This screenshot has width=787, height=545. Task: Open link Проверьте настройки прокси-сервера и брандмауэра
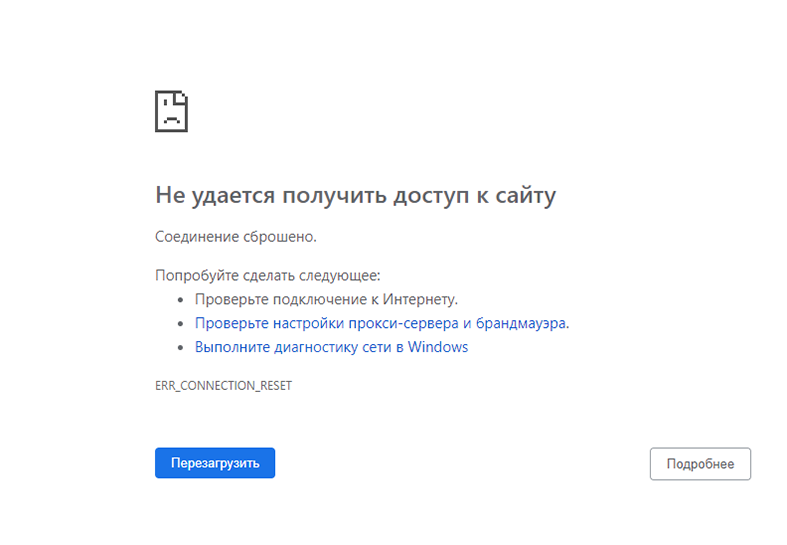tap(382, 323)
